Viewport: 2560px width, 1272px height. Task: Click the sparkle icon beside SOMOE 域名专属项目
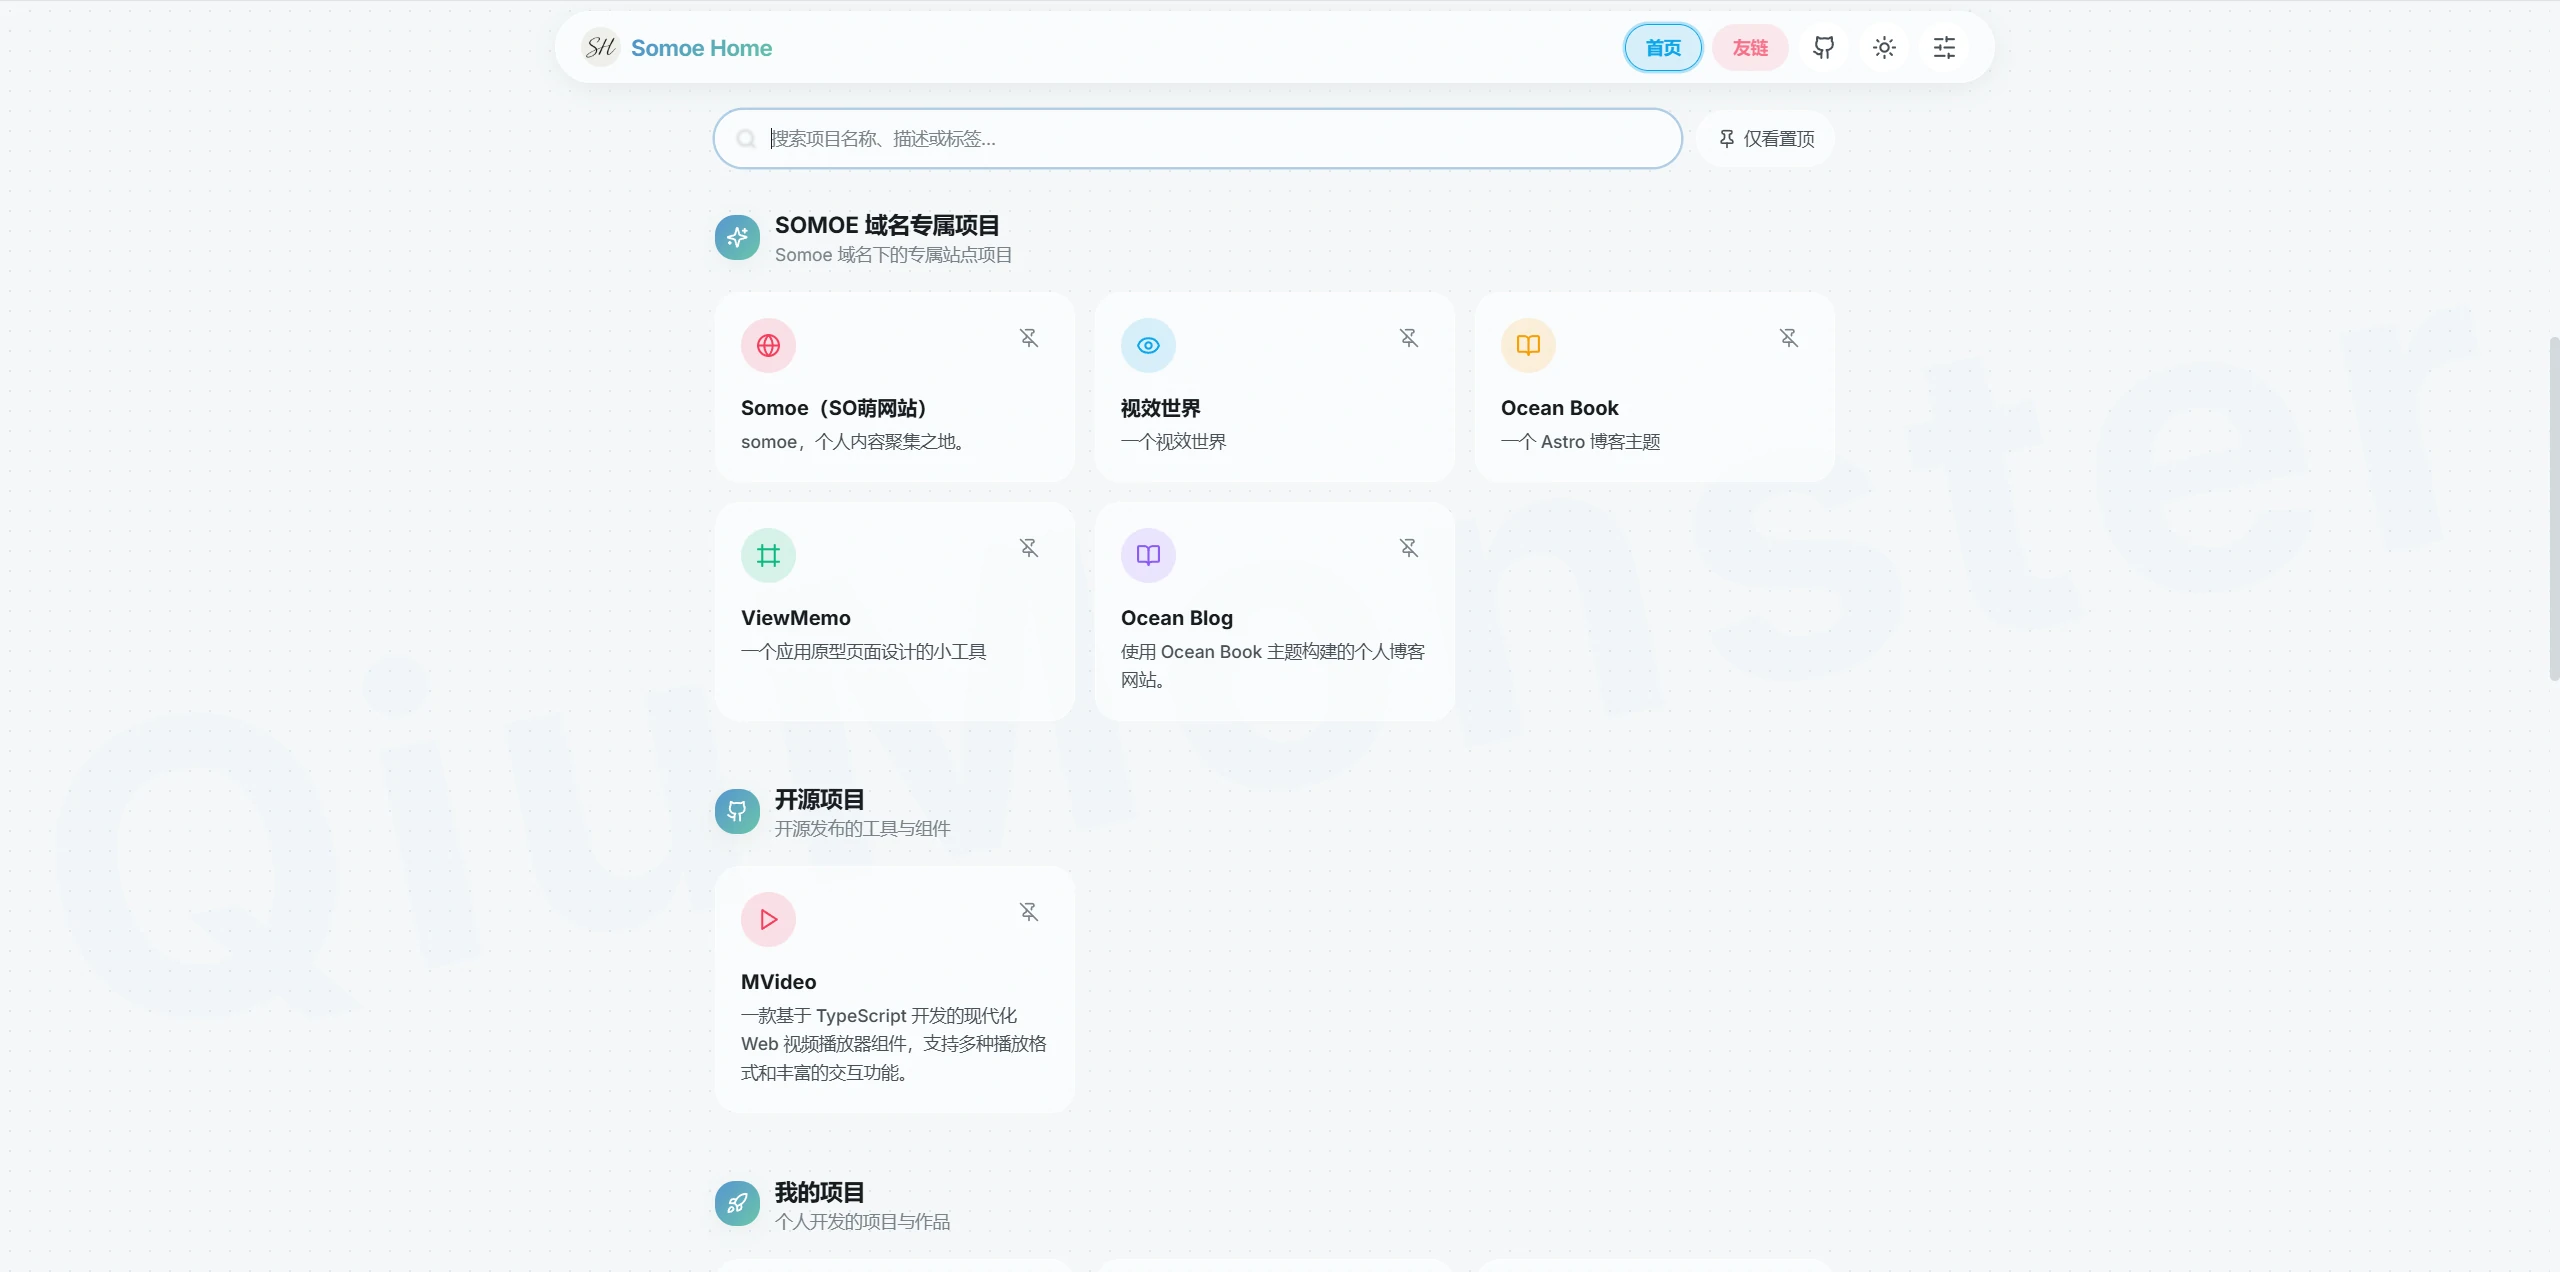tap(737, 237)
